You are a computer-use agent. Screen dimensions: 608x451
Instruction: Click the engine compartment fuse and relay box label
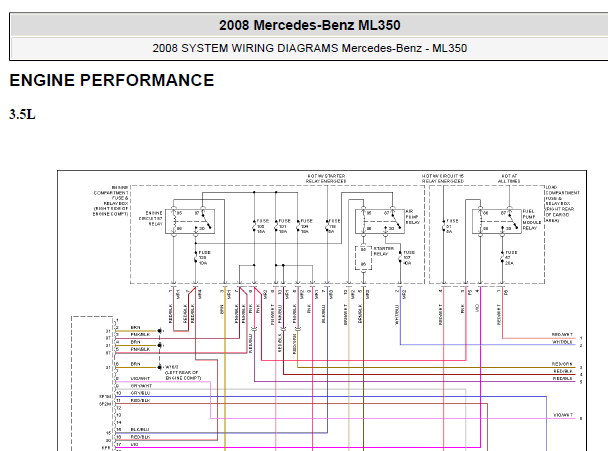[111, 201]
